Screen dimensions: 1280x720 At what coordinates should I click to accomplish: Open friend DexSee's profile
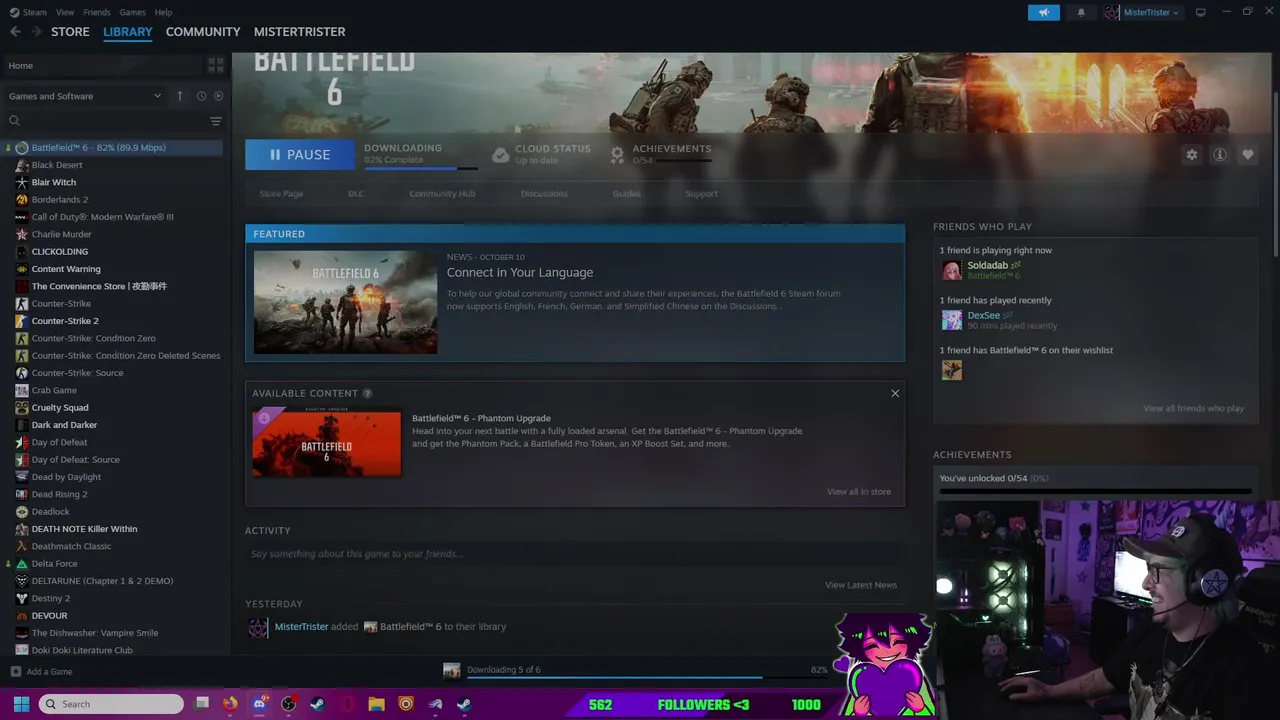(983, 316)
